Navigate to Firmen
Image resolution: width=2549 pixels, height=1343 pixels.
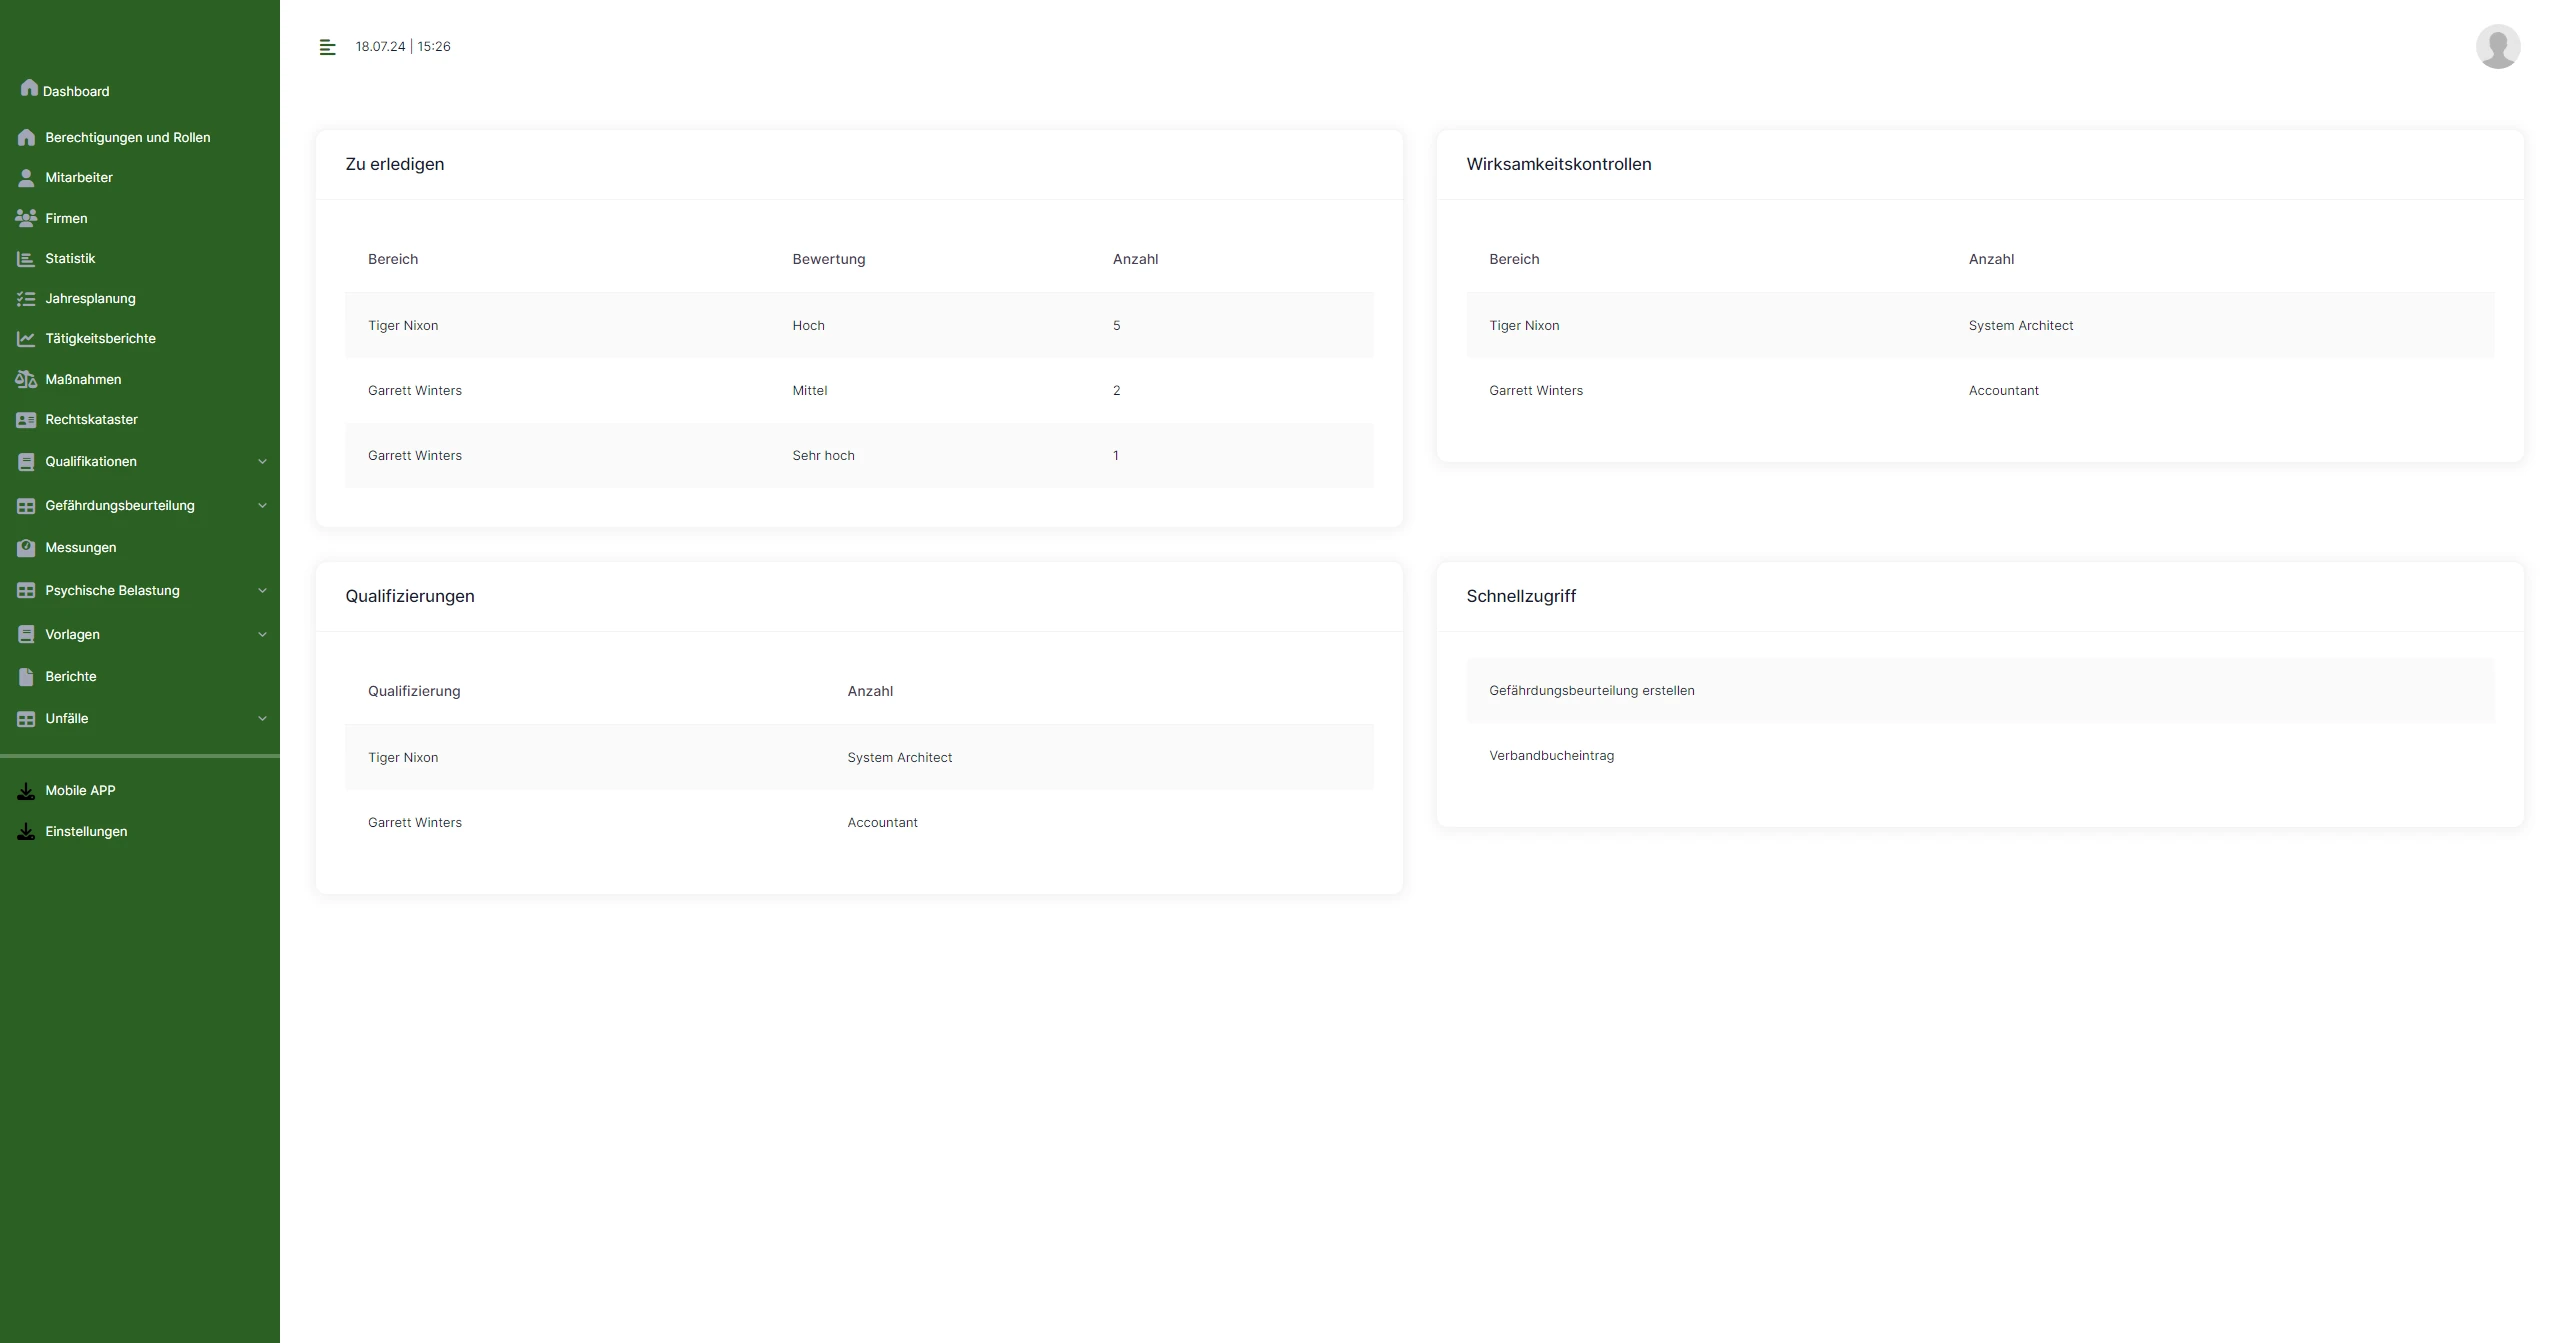66,219
